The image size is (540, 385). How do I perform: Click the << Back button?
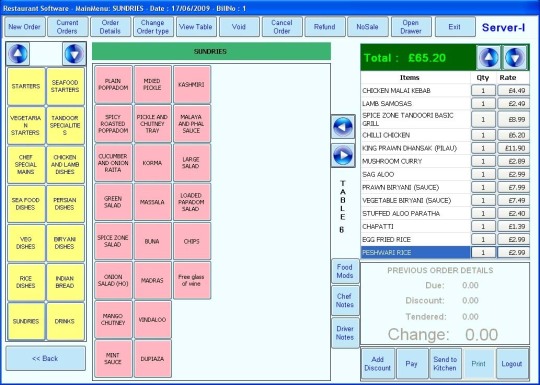click(x=45, y=358)
